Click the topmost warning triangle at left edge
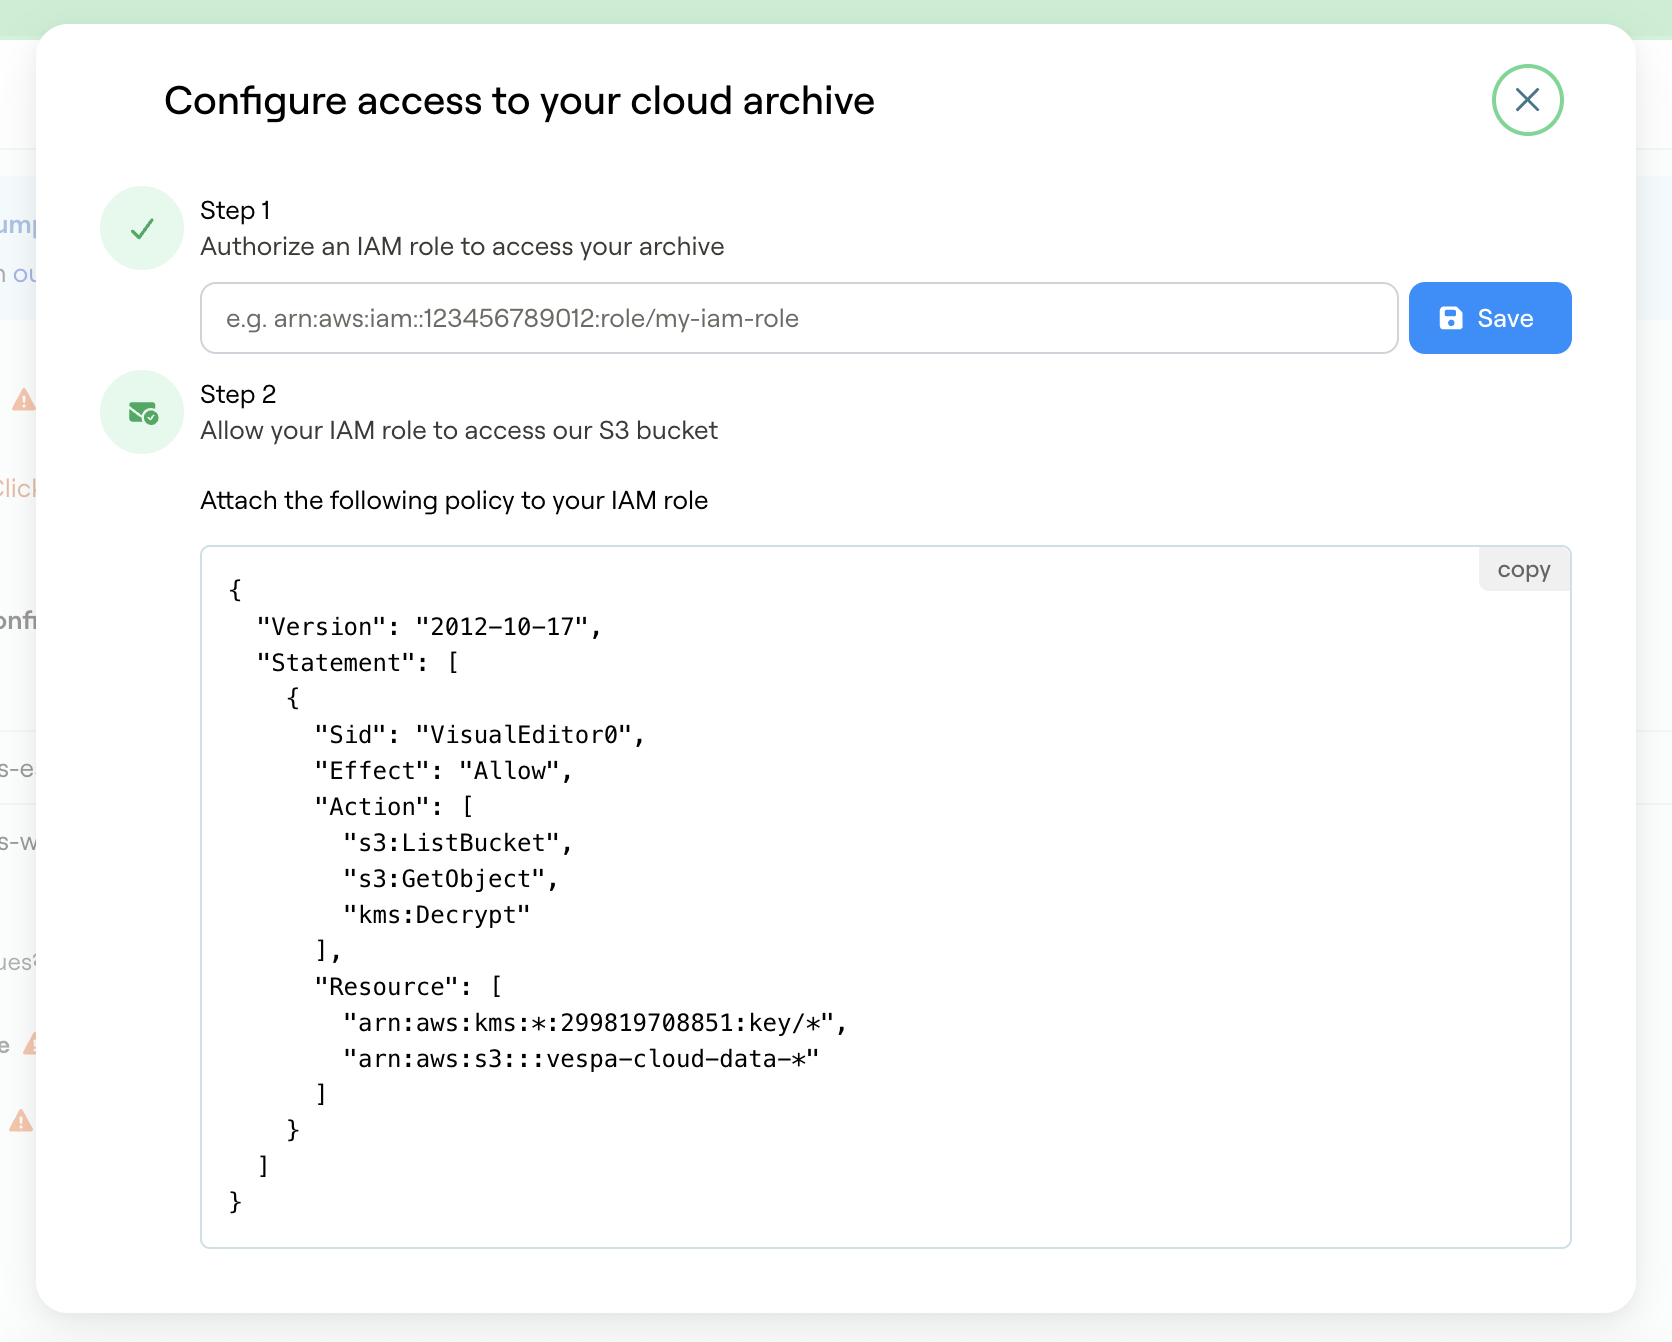 click(22, 400)
